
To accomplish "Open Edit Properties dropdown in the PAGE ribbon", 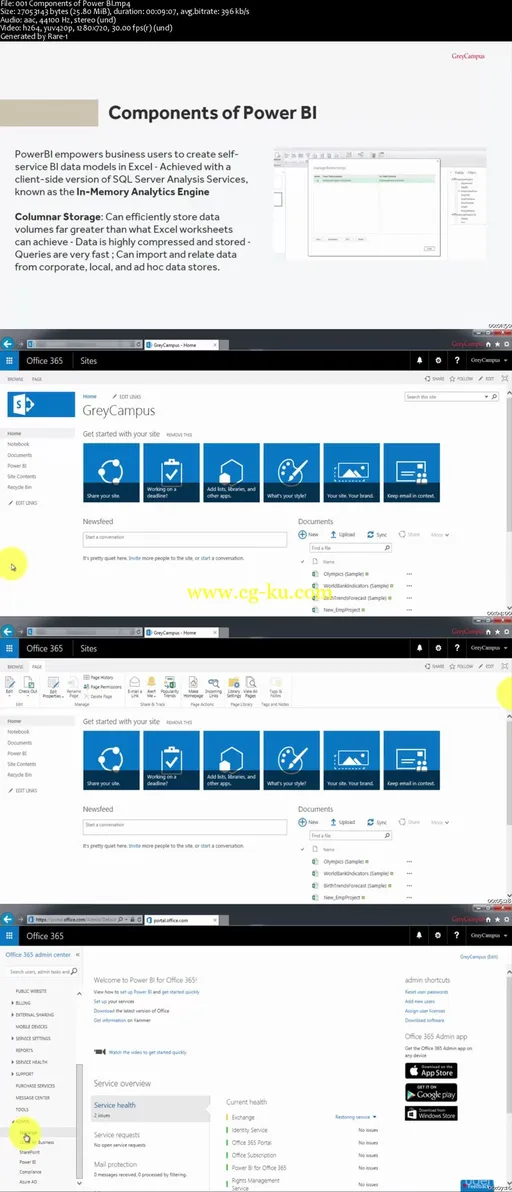I will click(53, 686).
